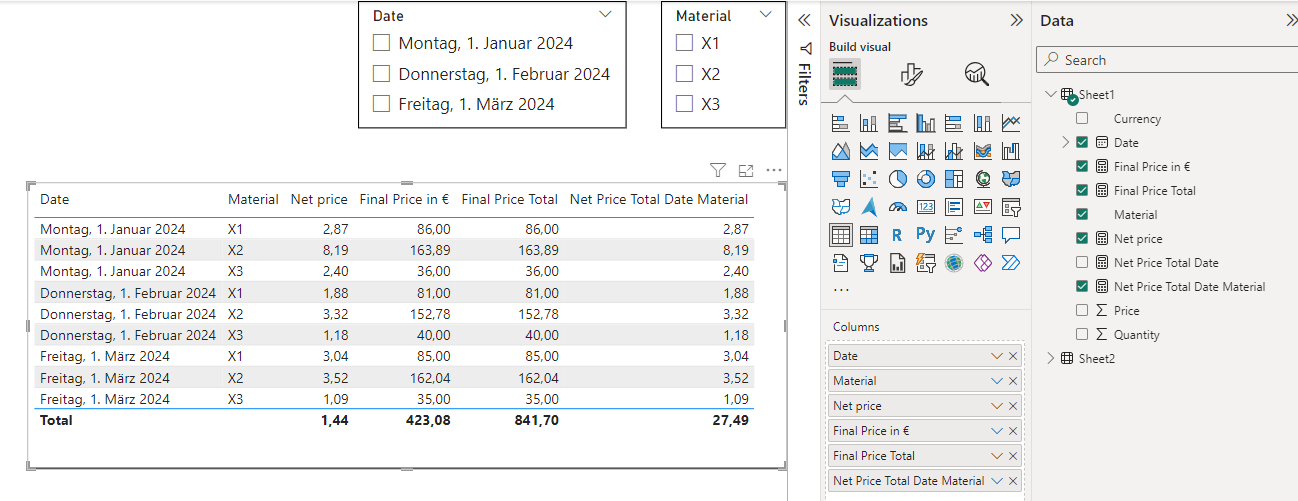This screenshot has width=1298, height=501.
Task: Open the Date slicer header dropdown
Action: coord(605,15)
